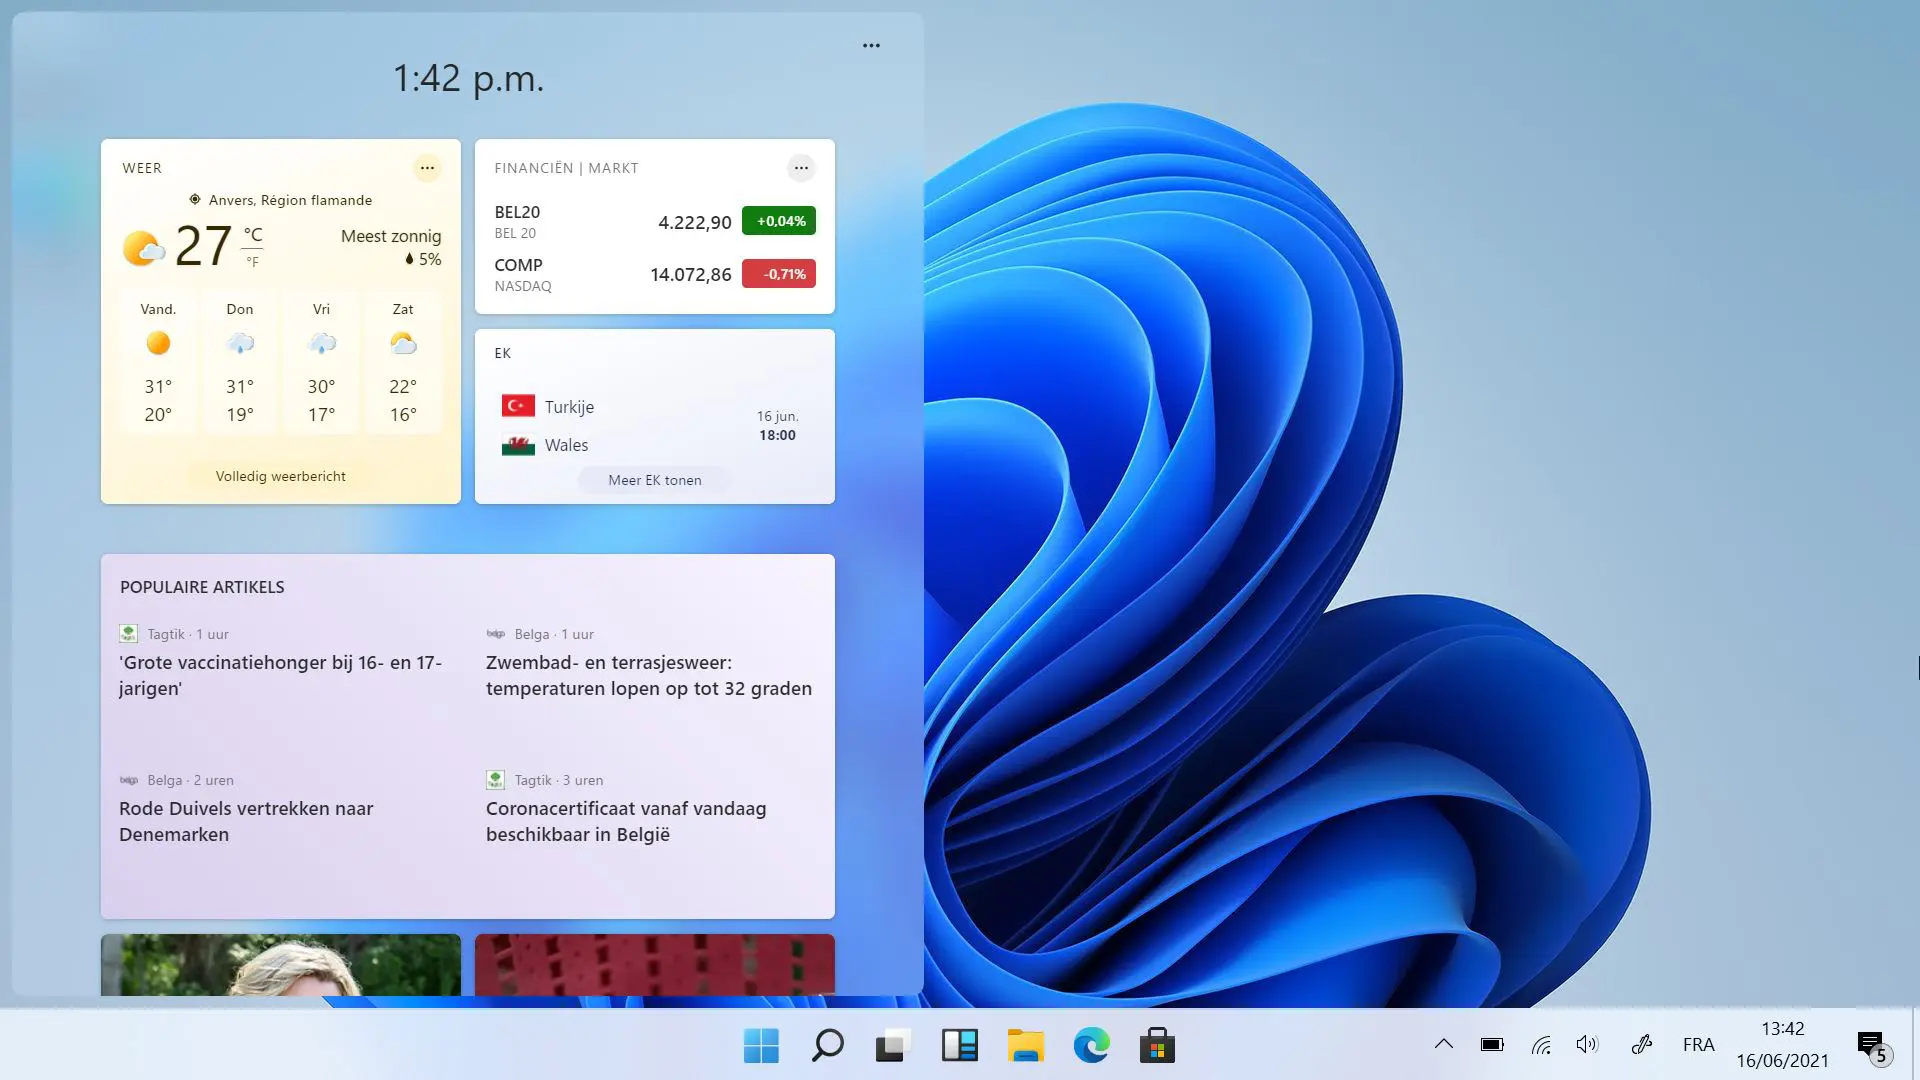
Task: Select Vri forecast day
Action: (x=321, y=362)
